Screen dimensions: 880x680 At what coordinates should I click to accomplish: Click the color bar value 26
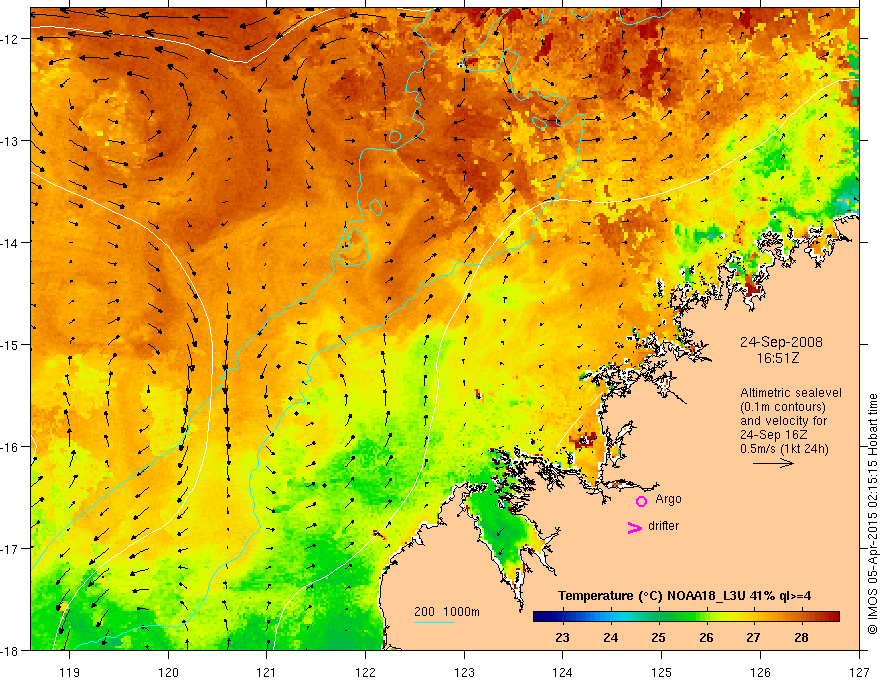point(706,637)
